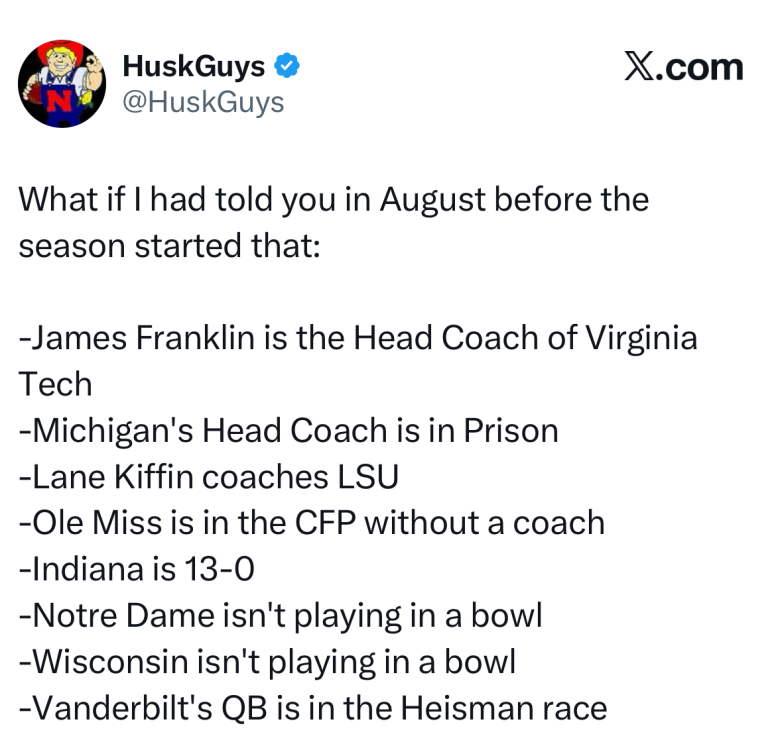Select the Indiana is 13-0 line
Image resolution: width=782 pixels, height=750 pixels.
coord(136,569)
